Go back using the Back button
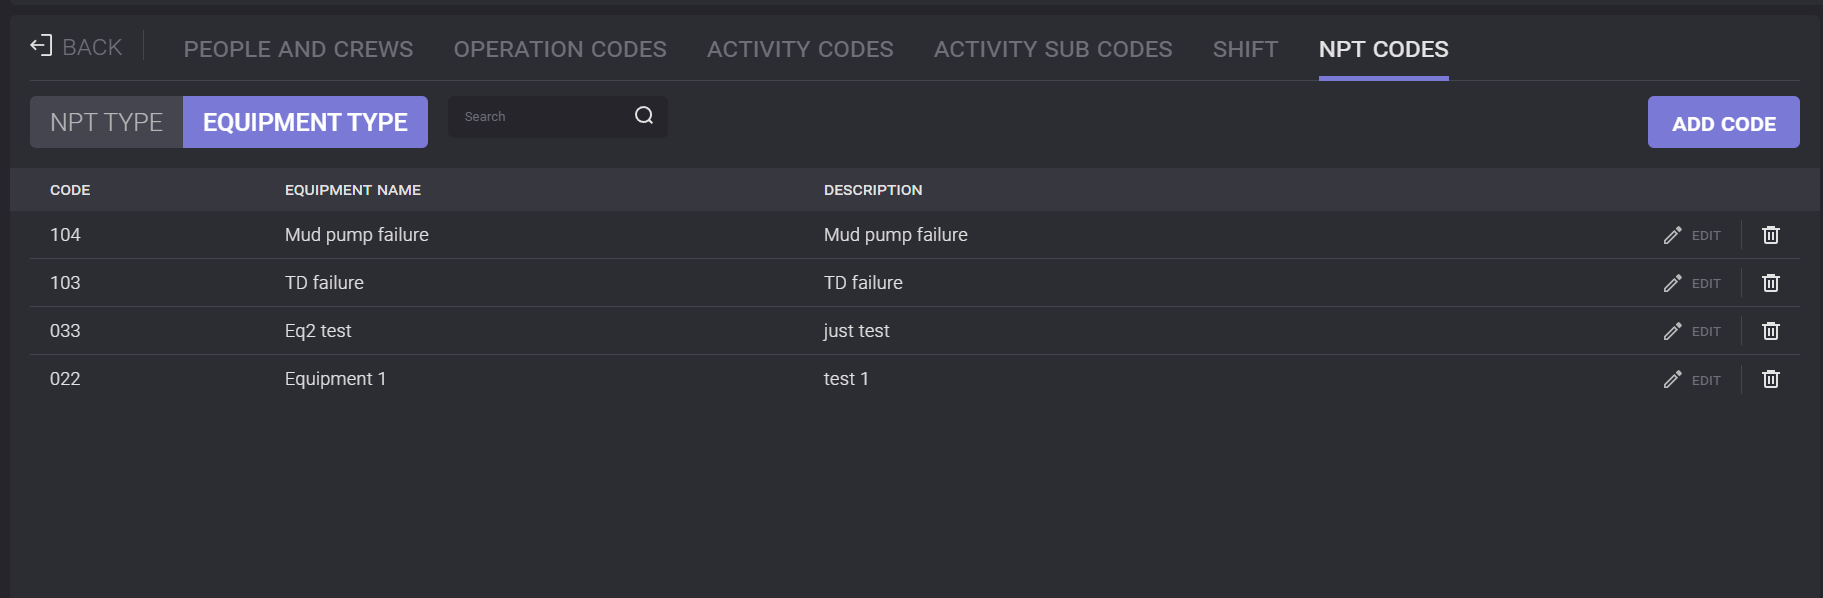This screenshot has width=1823, height=598. tap(77, 47)
